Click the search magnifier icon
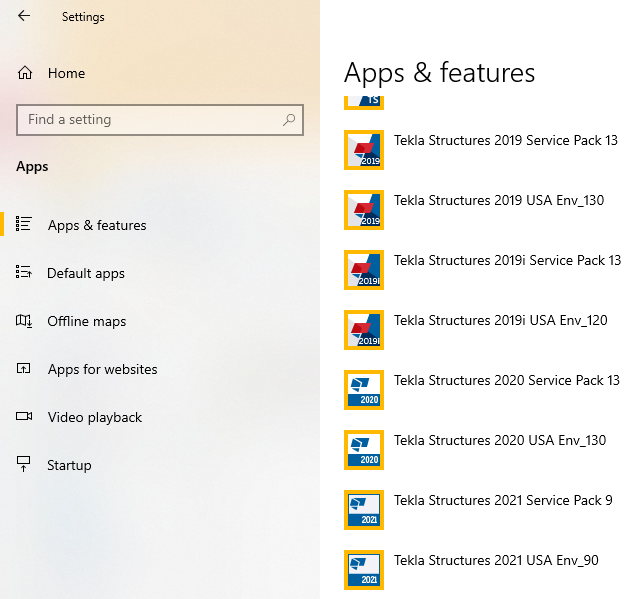This screenshot has height=599, width=632. pos(289,120)
